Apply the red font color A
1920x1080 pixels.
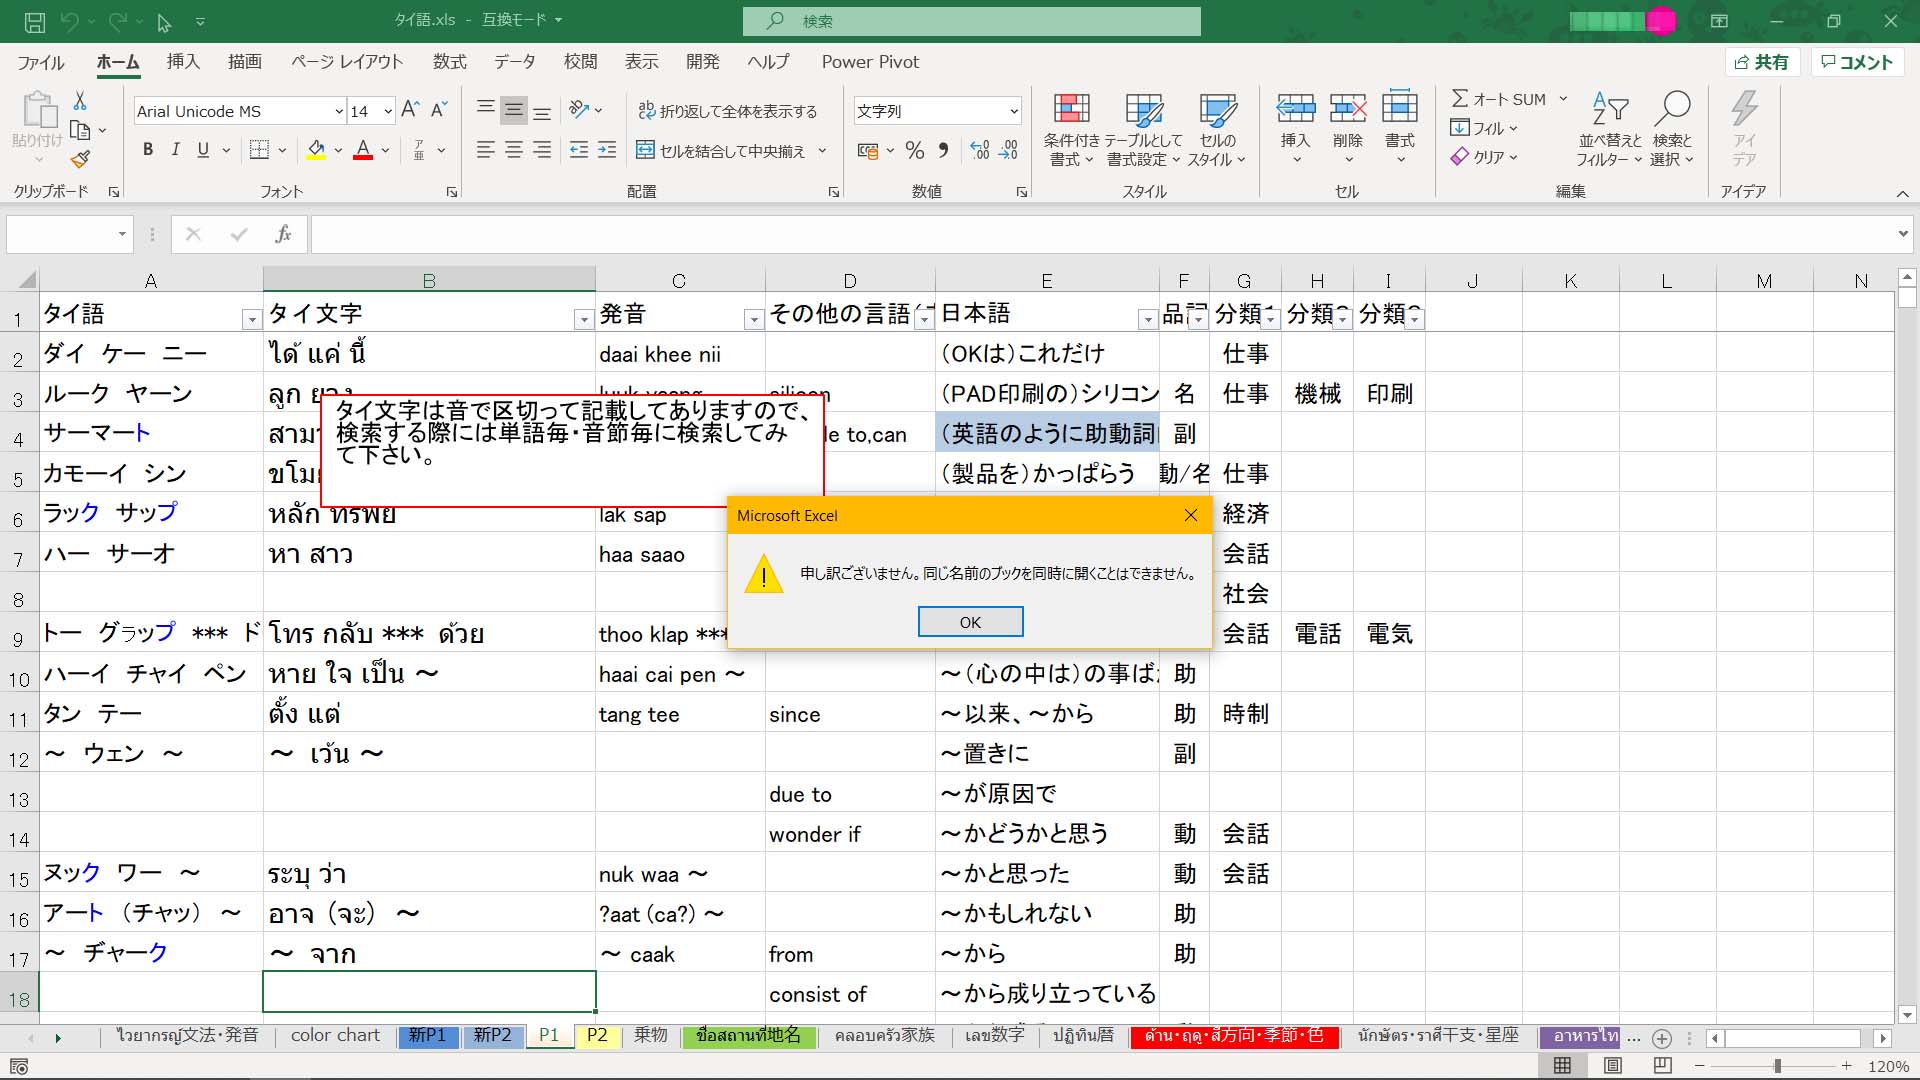363,150
